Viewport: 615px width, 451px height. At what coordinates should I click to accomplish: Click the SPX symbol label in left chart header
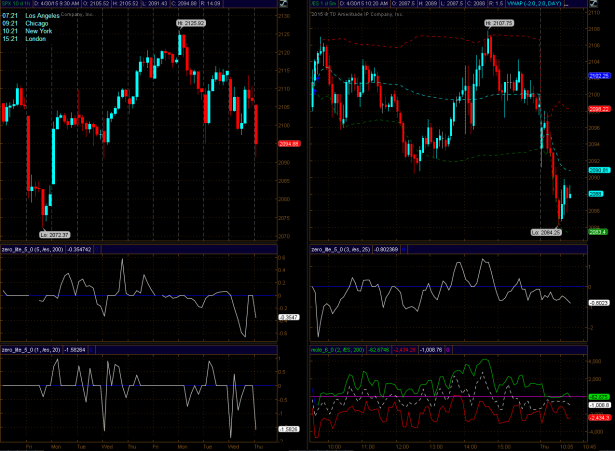tap(8, 4)
